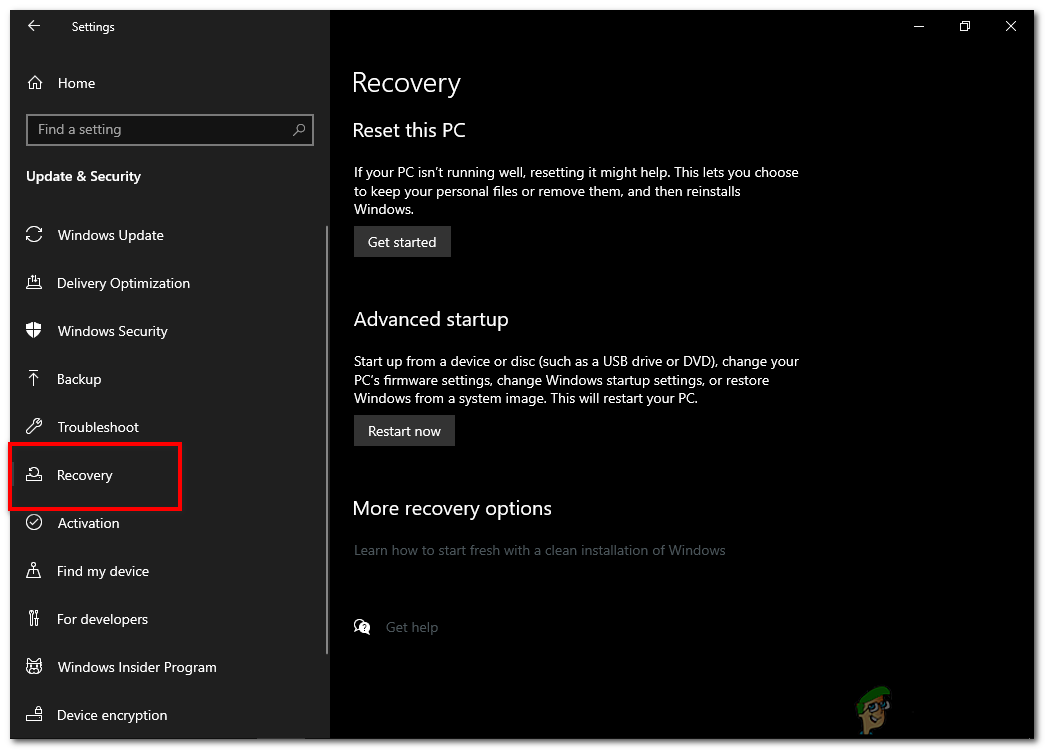Click the Get help icon
This screenshot has width=1045, height=750.
(x=362, y=626)
